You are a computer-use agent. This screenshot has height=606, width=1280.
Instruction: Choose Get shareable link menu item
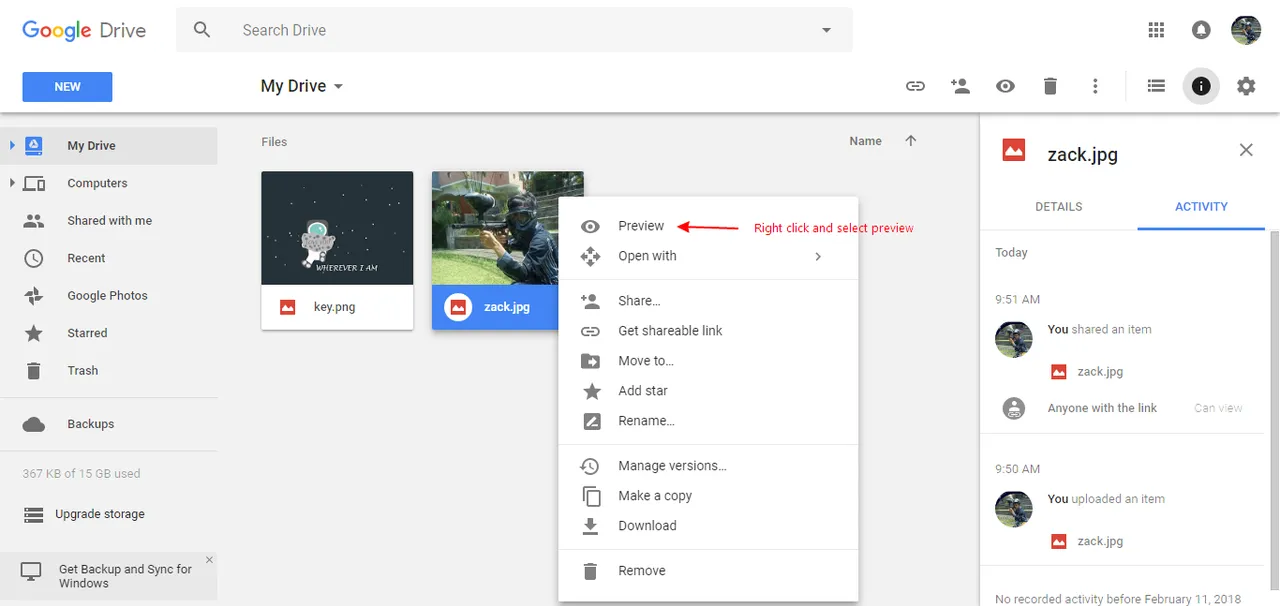pyautogui.click(x=709, y=331)
